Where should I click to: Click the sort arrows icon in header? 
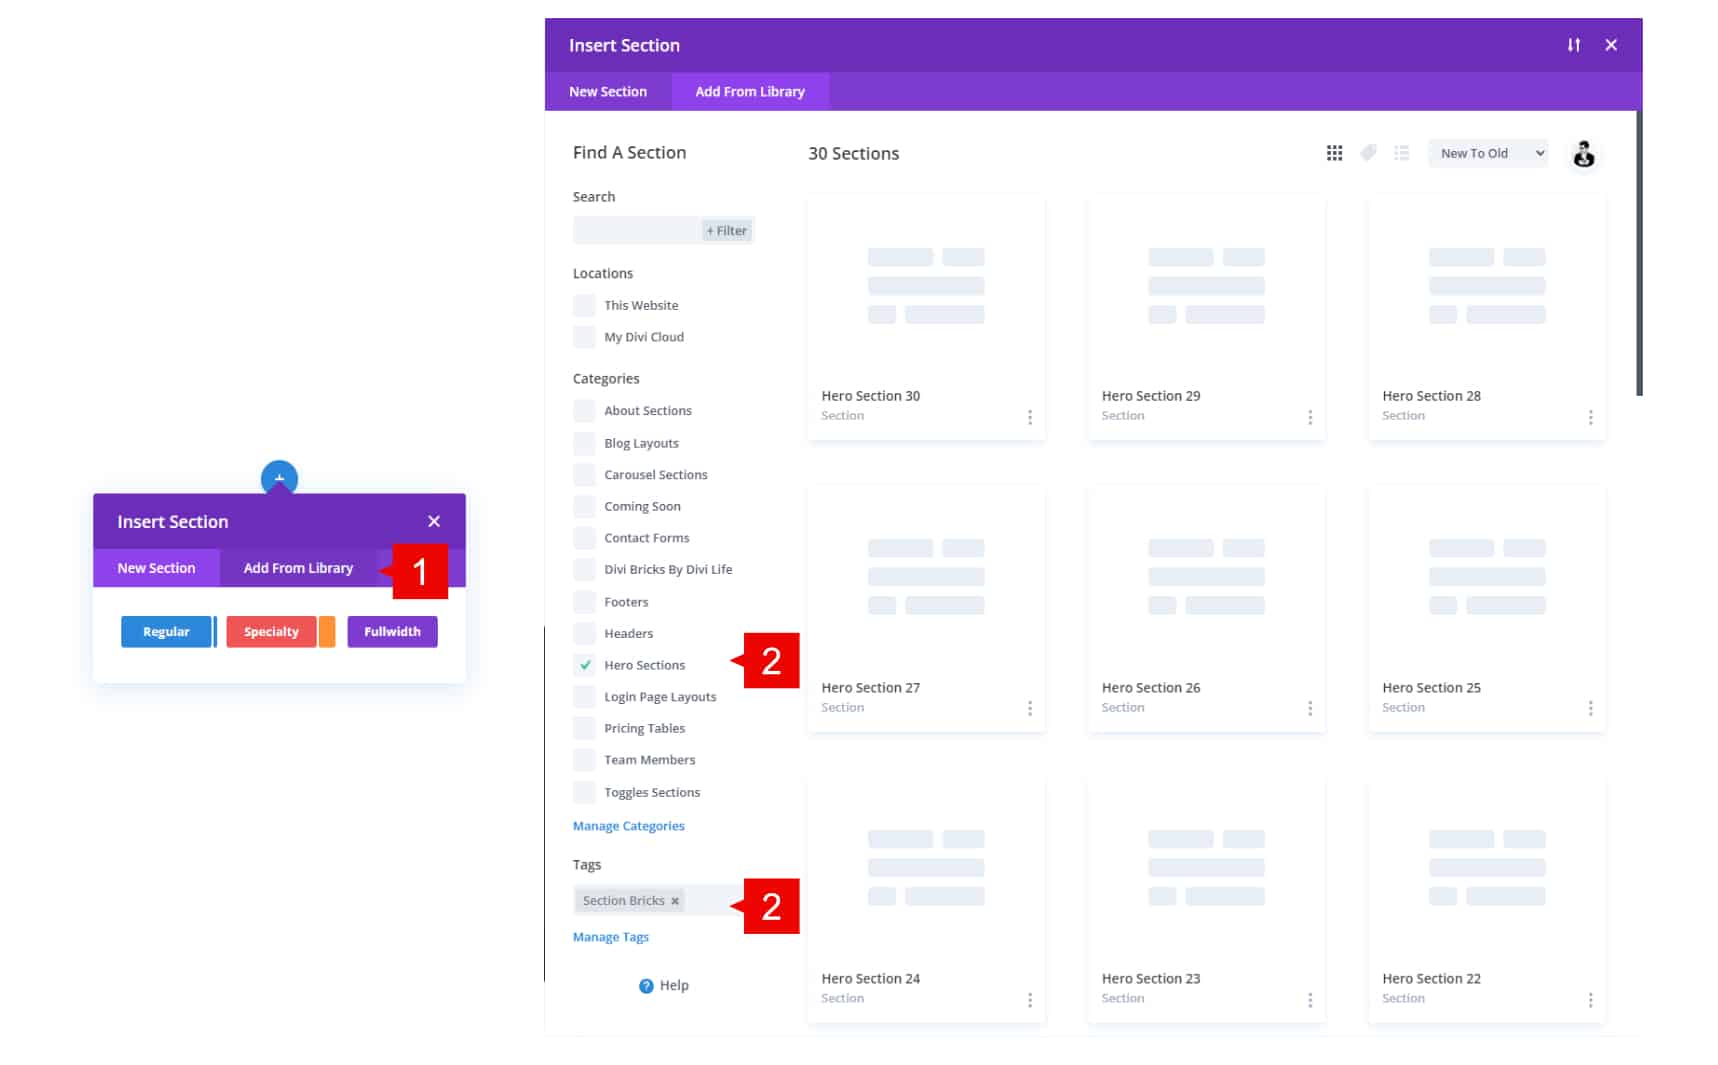click(x=1573, y=45)
